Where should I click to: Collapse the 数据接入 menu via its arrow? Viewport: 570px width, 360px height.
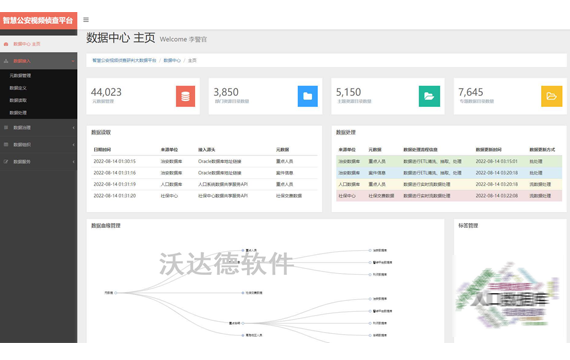73,61
